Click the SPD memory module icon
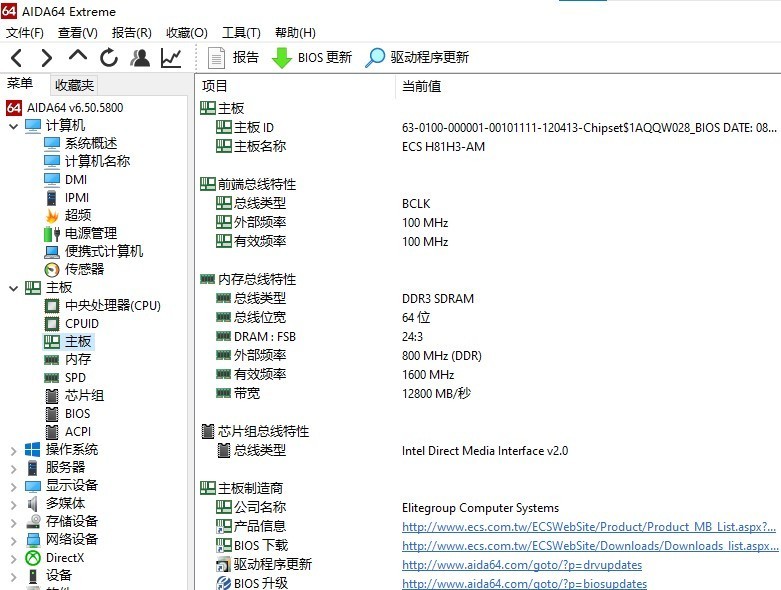The height and width of the screenshot is (590, 781). 52,378
